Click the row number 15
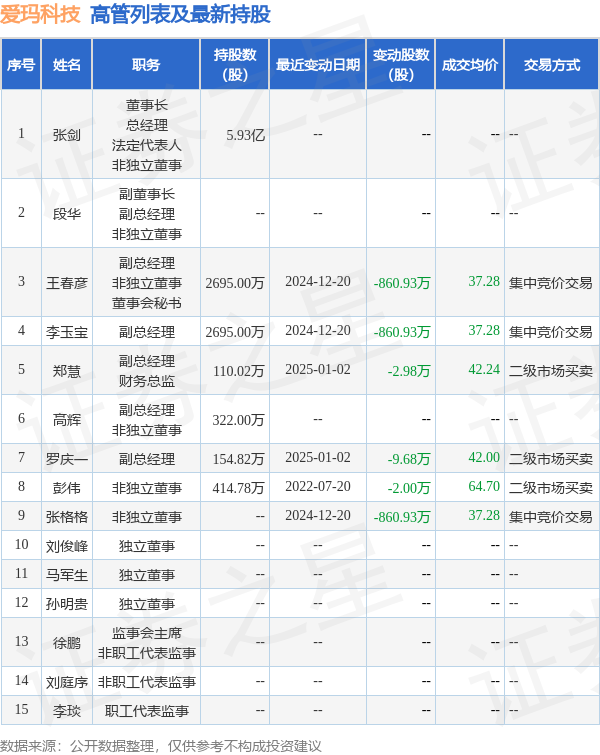This screenshot has width=600, height=755. pyautogui.click(x=21, y=709)
